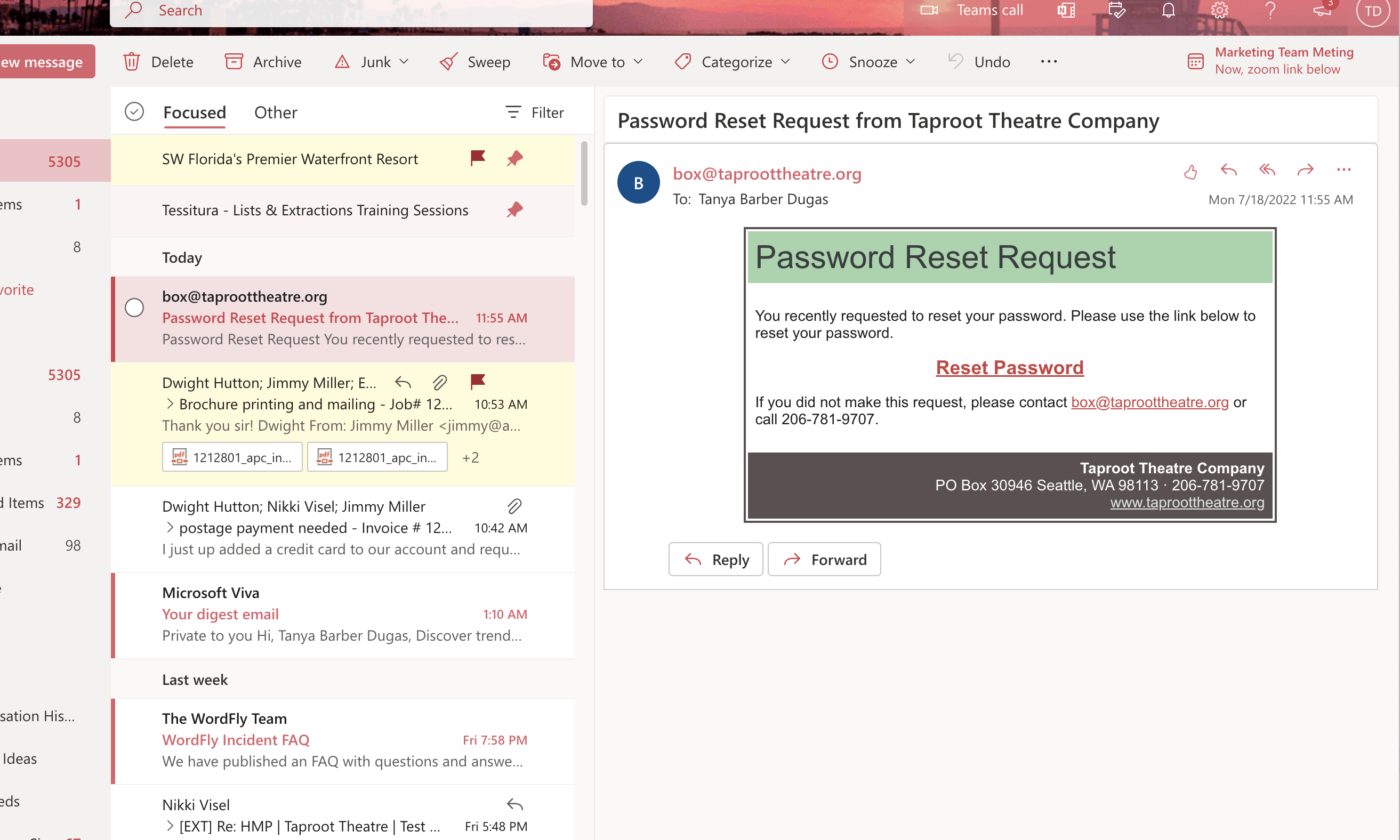
Task: Click the sender address box@taproottheatre.org header
Action: pyautogui.click(x=767, y=173)
